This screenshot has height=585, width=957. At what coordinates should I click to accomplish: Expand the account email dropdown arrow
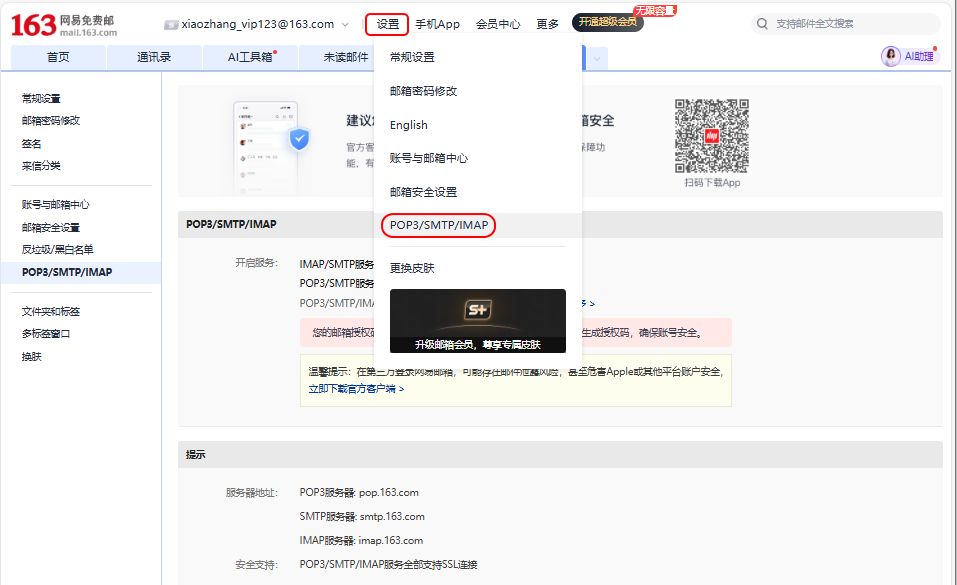(346, 24)
